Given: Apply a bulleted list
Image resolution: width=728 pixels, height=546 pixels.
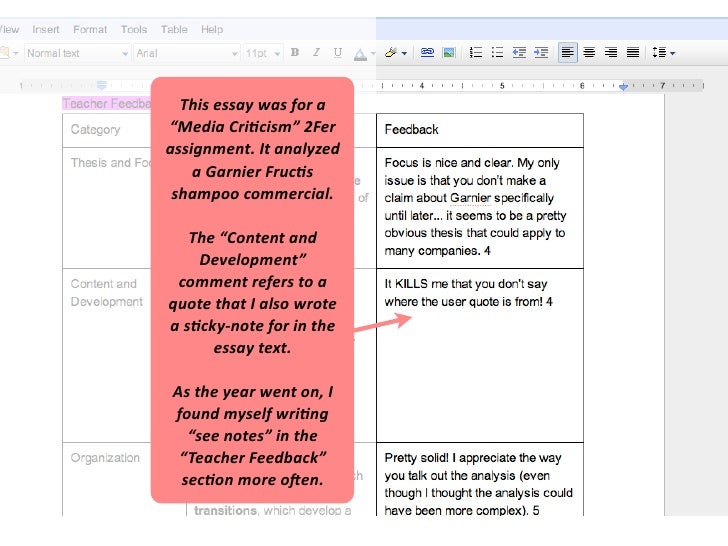Looking at the screenshot, I should coord(497,52).
